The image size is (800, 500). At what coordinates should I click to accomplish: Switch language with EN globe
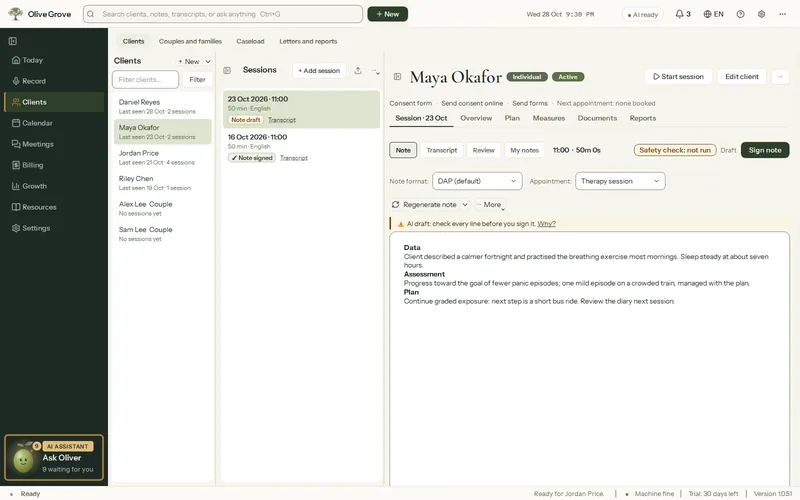(713, 14)
